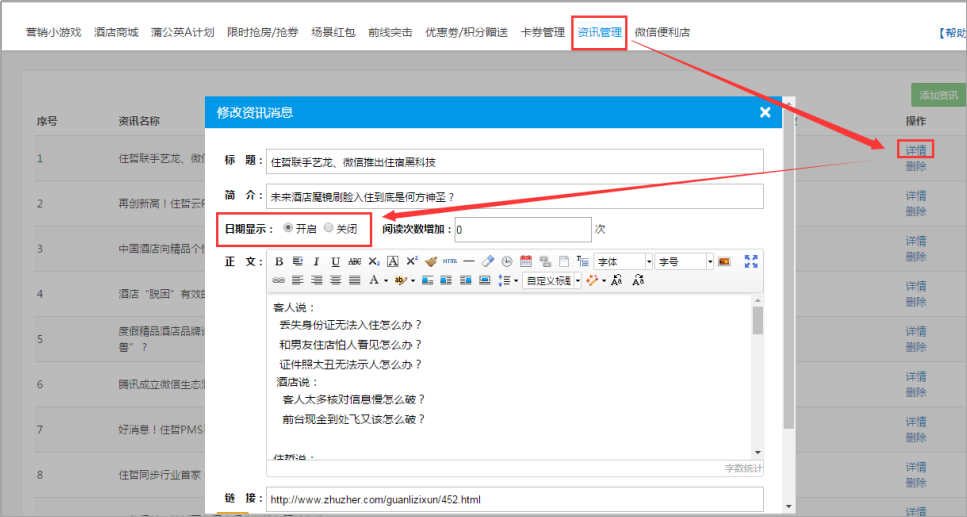967x517 pixels.
Task: Click the unlink chain icon
Action: pos(545,262)
